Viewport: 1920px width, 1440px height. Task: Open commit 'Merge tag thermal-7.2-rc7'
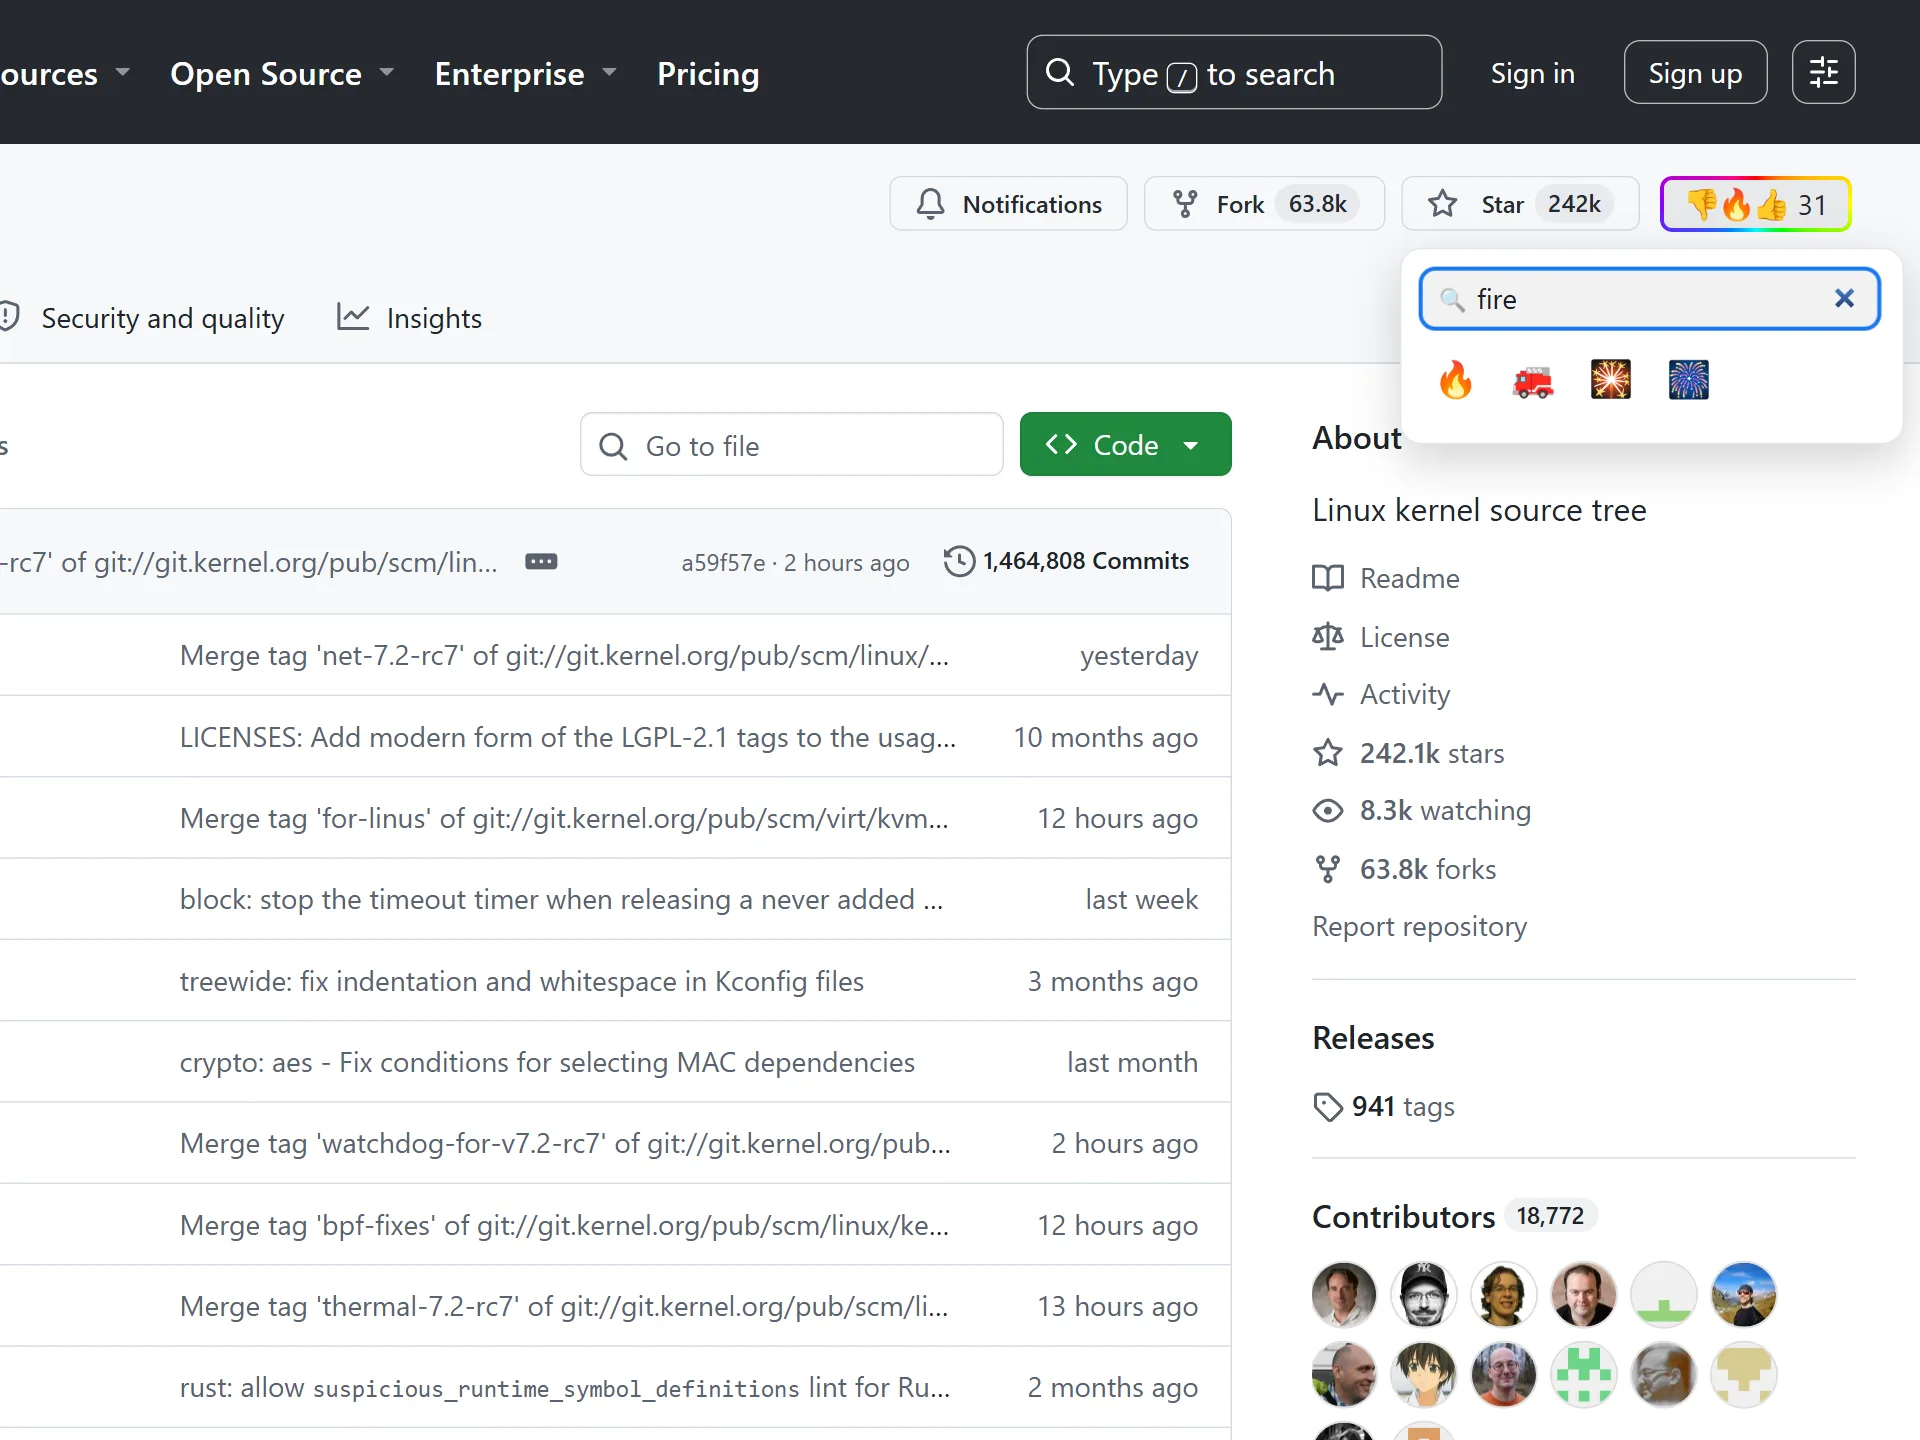564,1306
